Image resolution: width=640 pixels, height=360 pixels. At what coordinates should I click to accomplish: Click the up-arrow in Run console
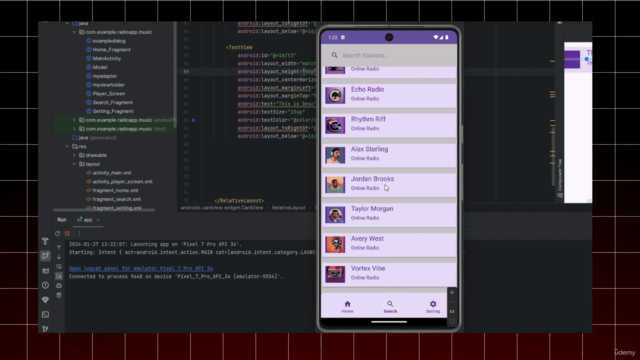tap(59, 247)
